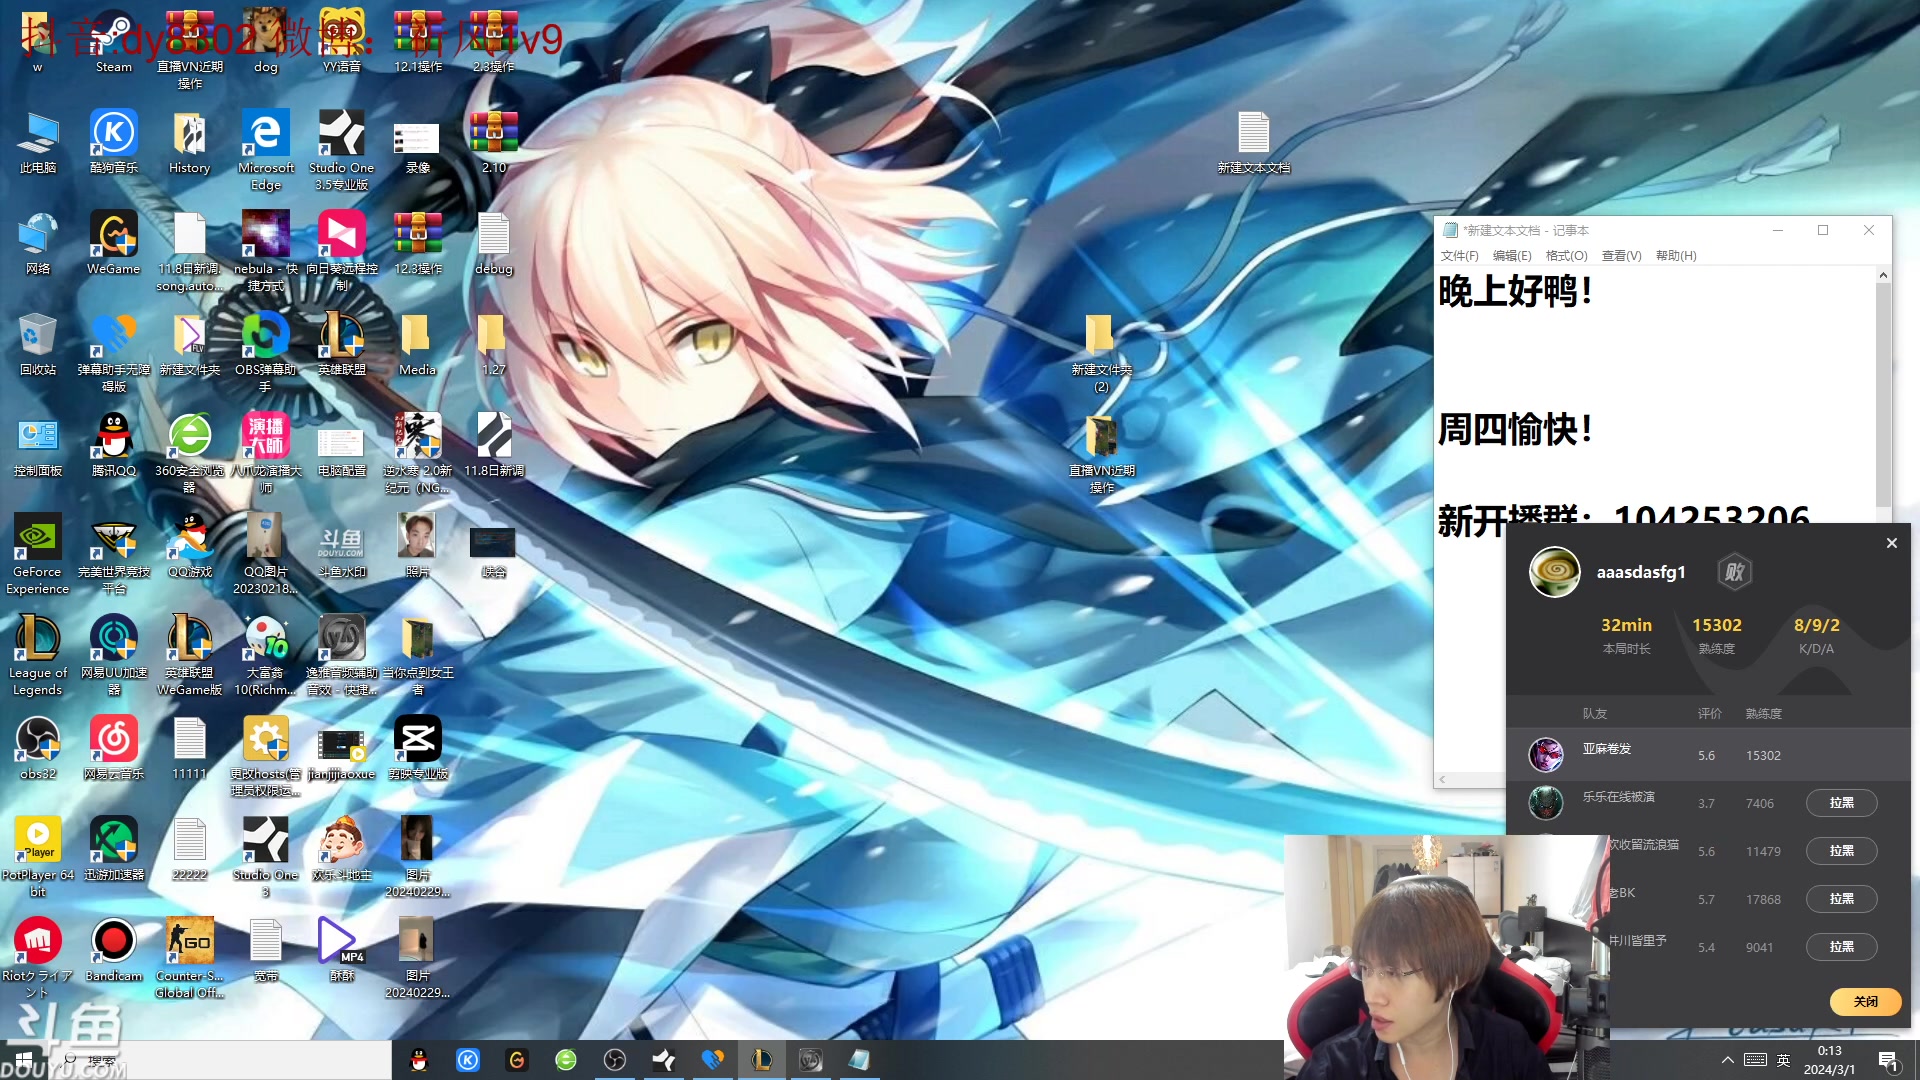Image resolution: width=1920 pixels, height=1080 pixels.
Task: Launch the Bandicam desktop shortcut
Action: tap(113, 949)
